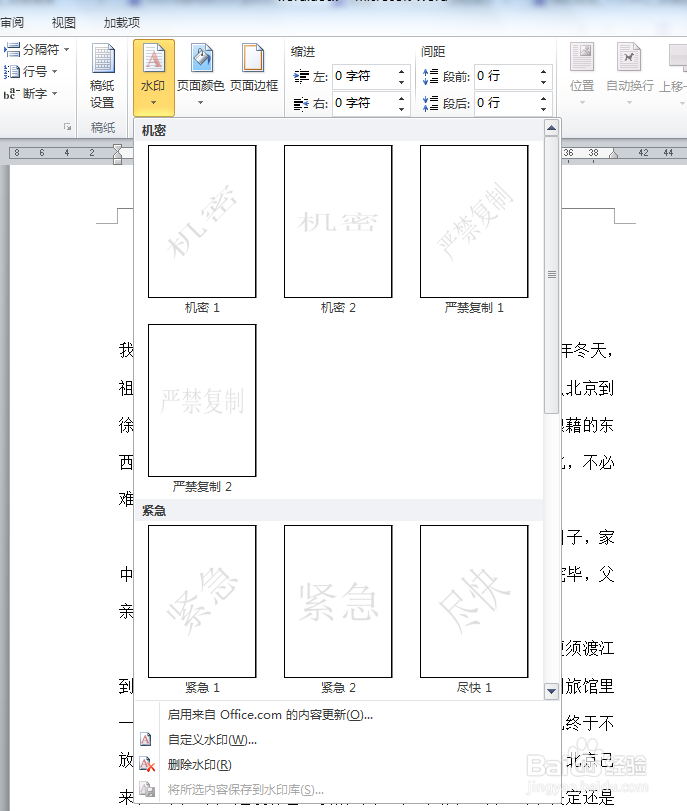
Task: Expand the 位置 dropdown arrow
Action: tap(582, 102)
